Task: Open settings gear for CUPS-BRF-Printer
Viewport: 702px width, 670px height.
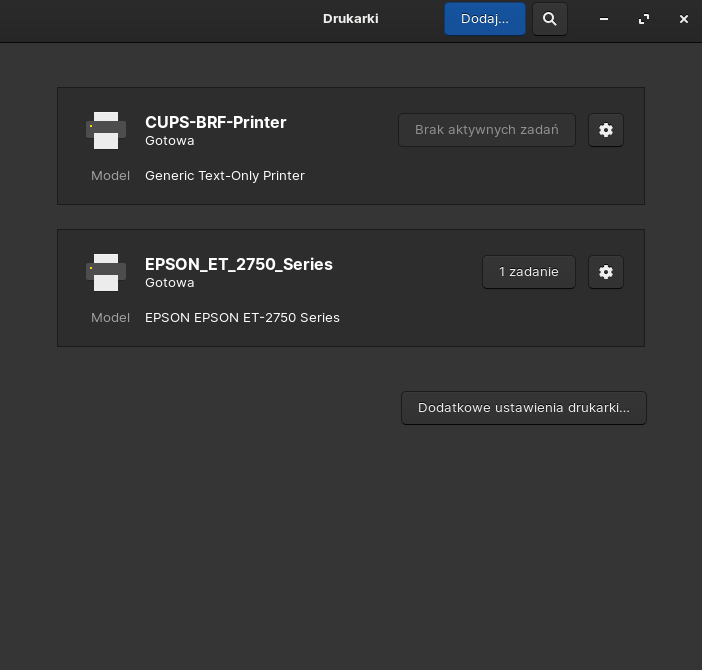Action: pyautogui.click(x=606, y=130)
